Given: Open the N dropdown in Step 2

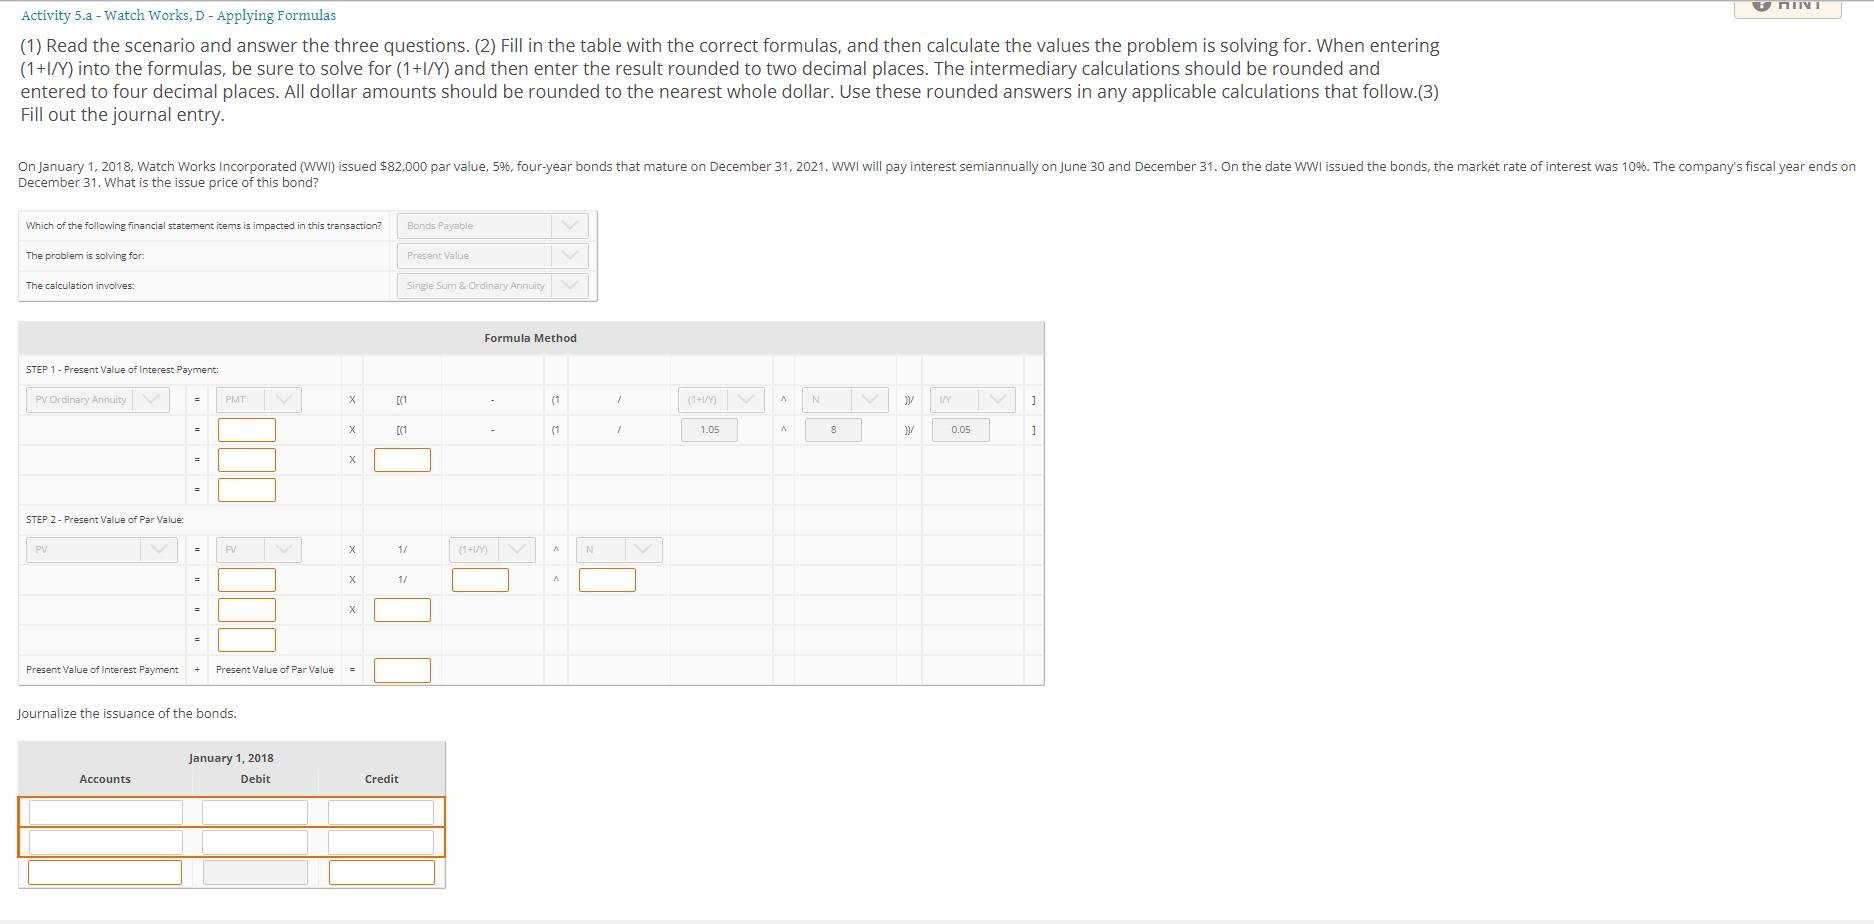Looking at the screenshot, I should 644,549.
